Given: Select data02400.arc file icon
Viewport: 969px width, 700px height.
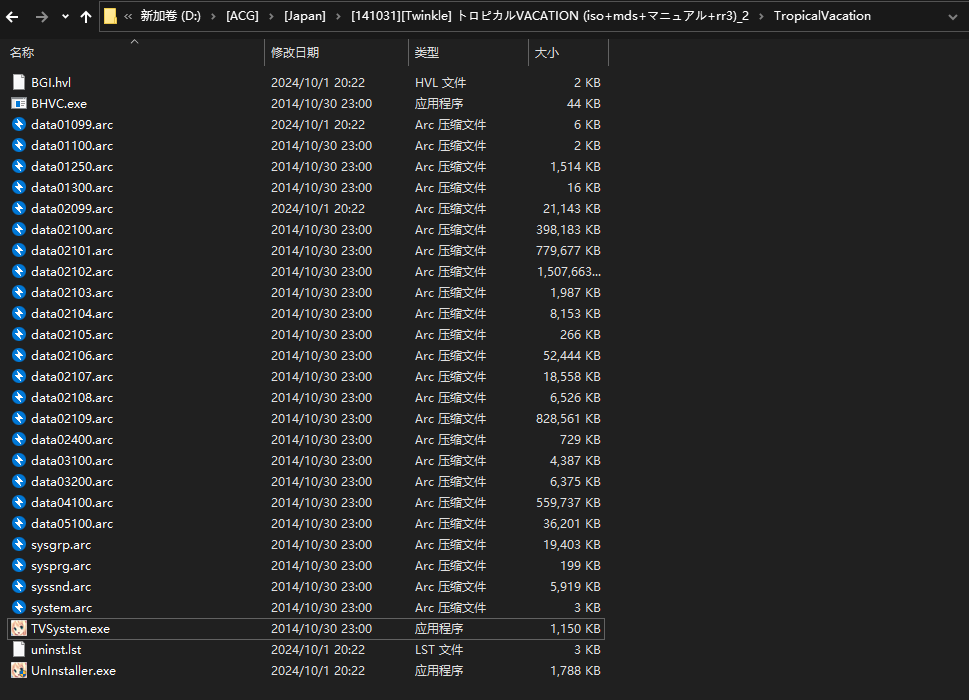Looking at the screenshot, I should [19, 439].
